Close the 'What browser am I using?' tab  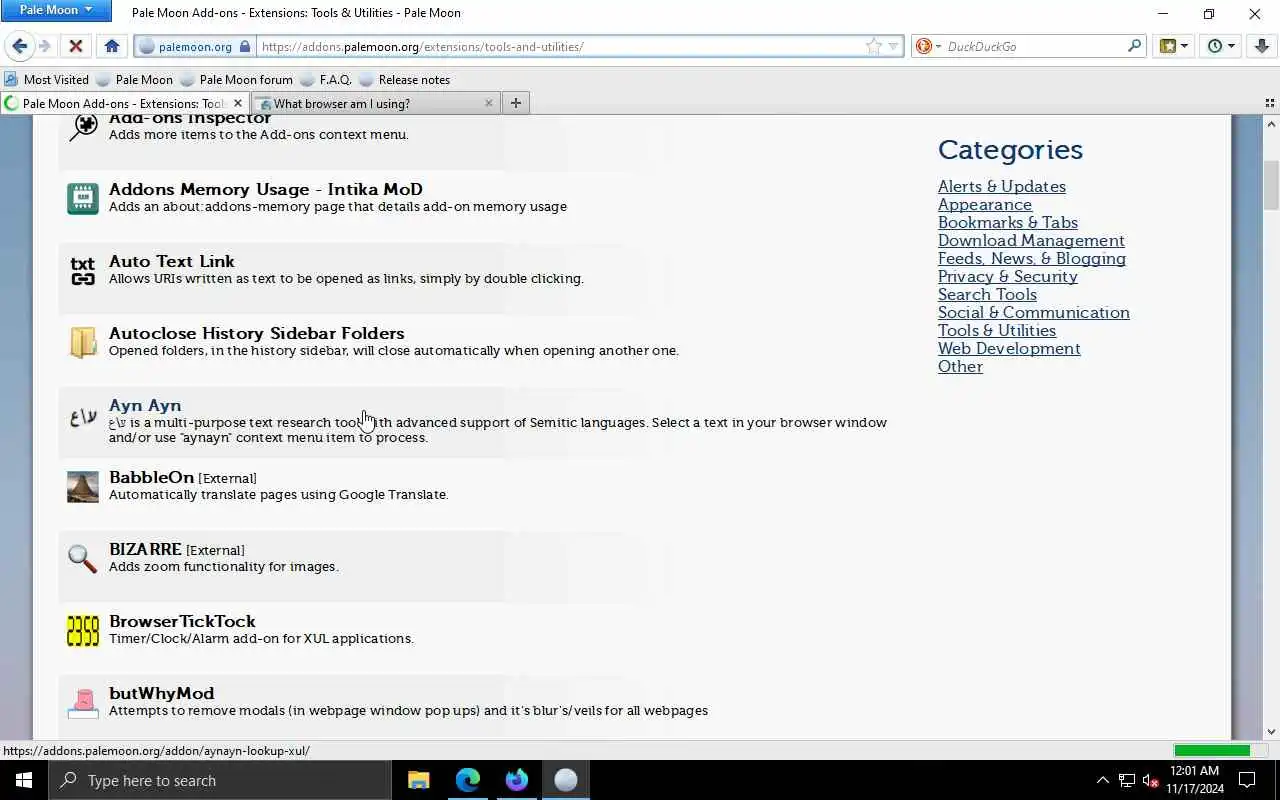tap(488, 103)
